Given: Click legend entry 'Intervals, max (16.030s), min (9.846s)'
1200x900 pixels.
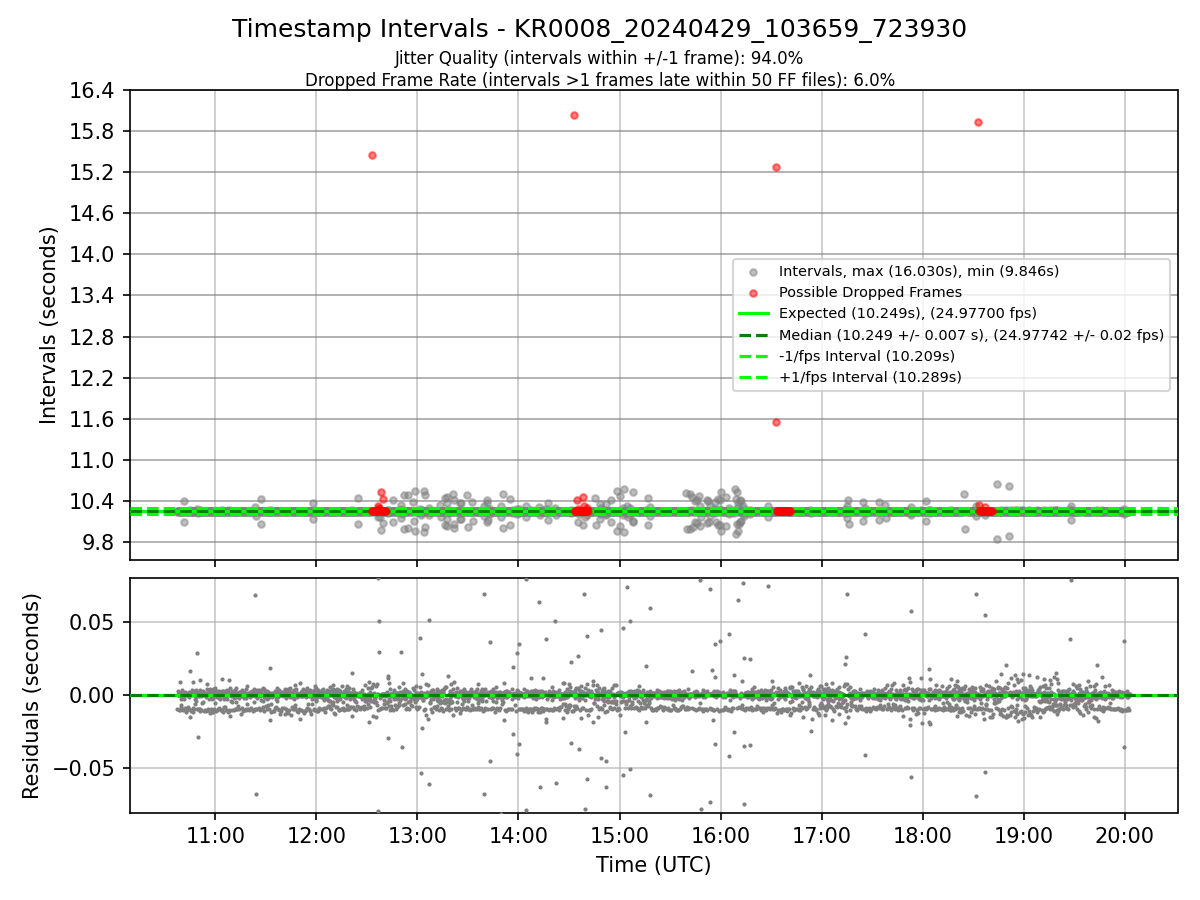Looking at the screenshot, I should coord(918,271).
